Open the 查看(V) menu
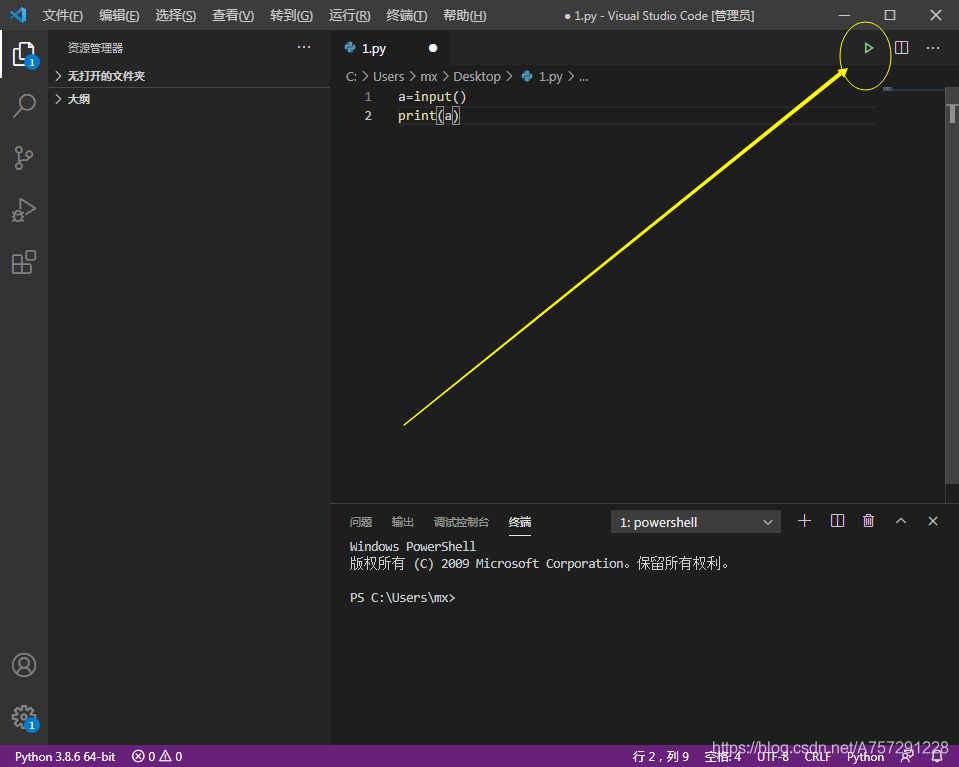The width and height of the screenshot is (959, 767). 233,15
